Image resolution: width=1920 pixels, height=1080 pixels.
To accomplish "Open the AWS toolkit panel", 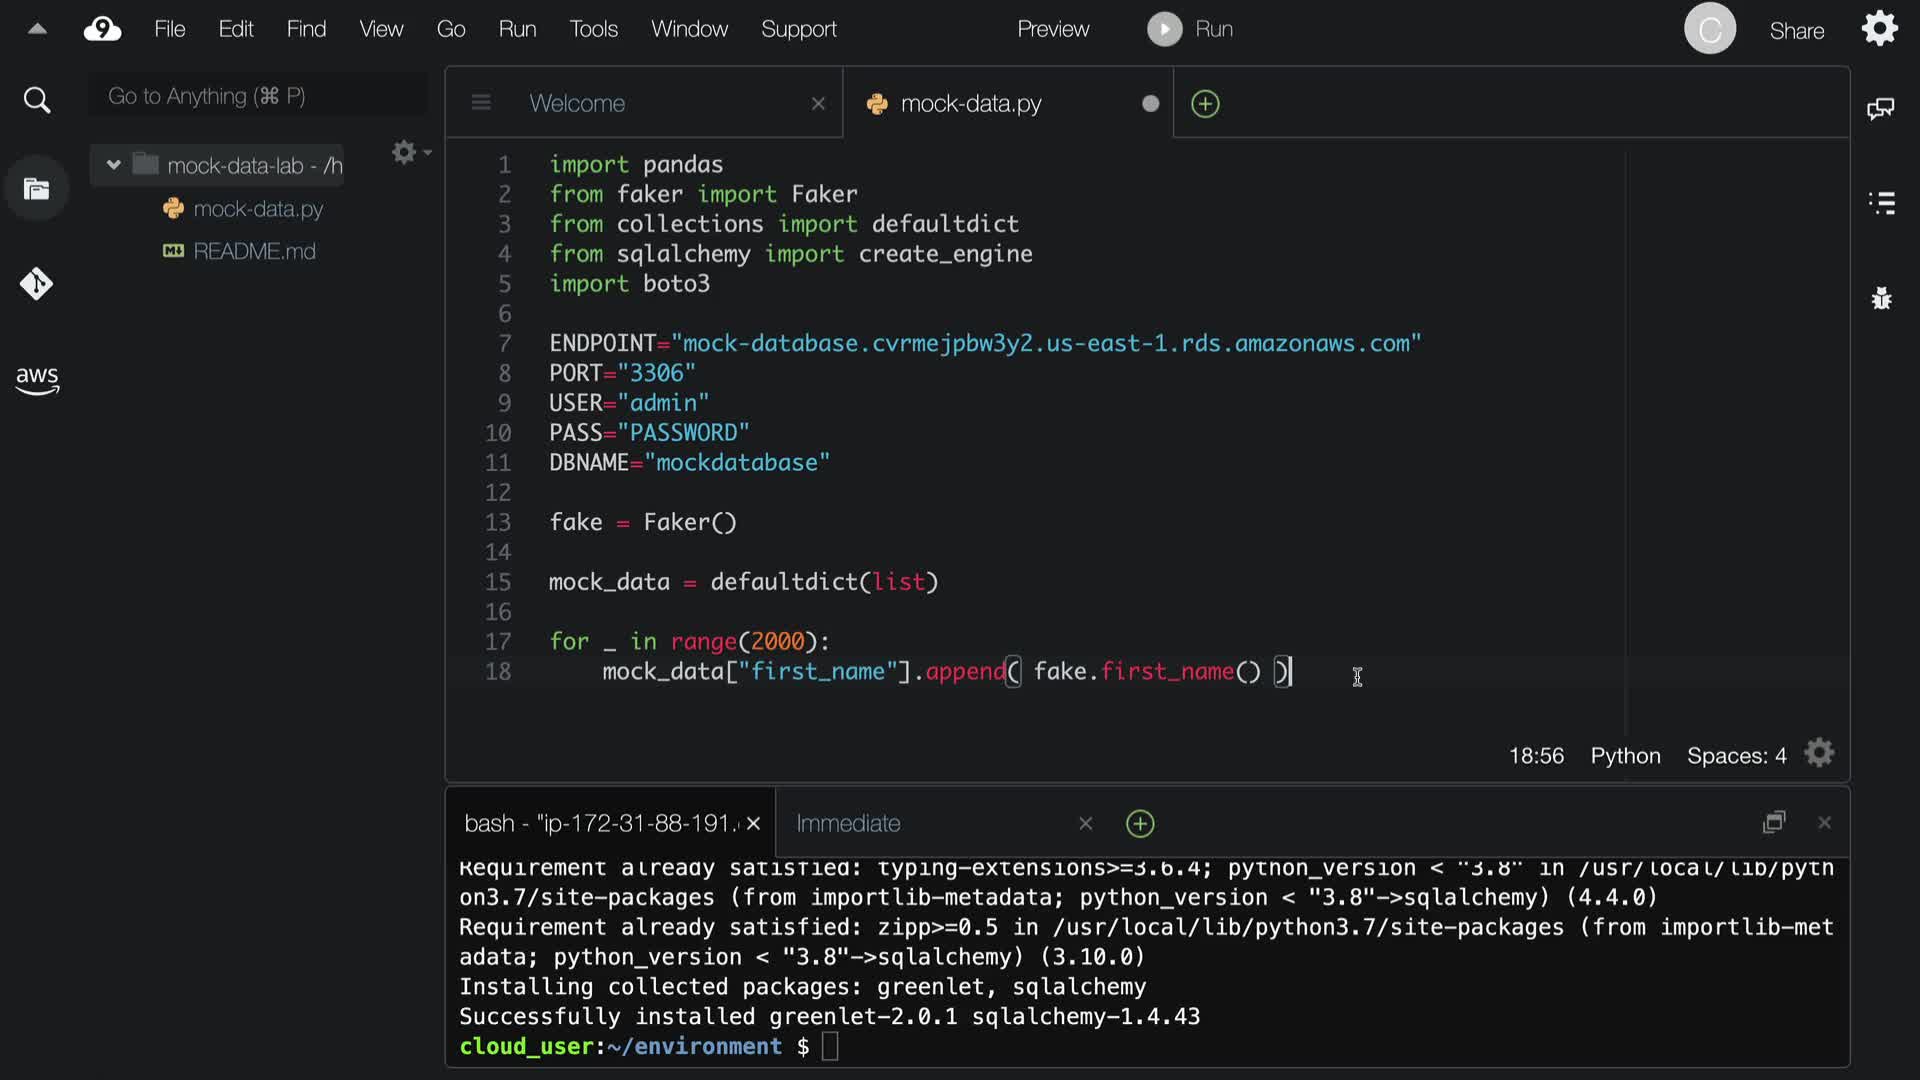I will [37, 379].
